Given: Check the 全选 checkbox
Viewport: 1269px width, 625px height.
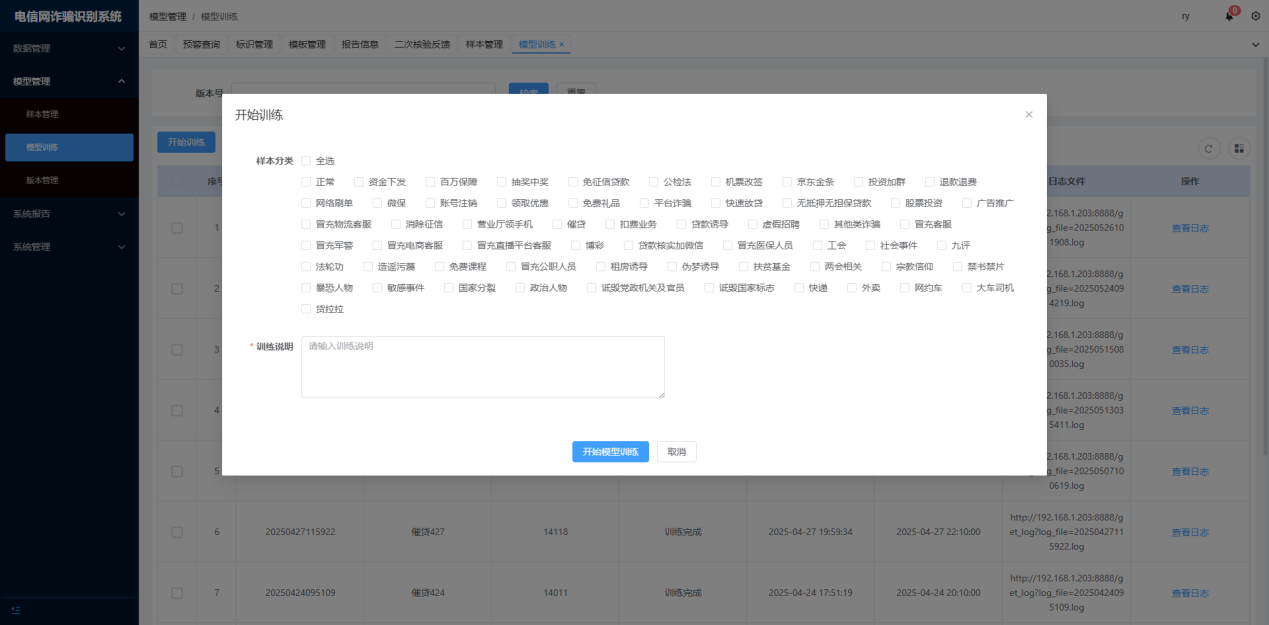Looking at the screenshot, I should pyautogui.click(x=307, y=161).
